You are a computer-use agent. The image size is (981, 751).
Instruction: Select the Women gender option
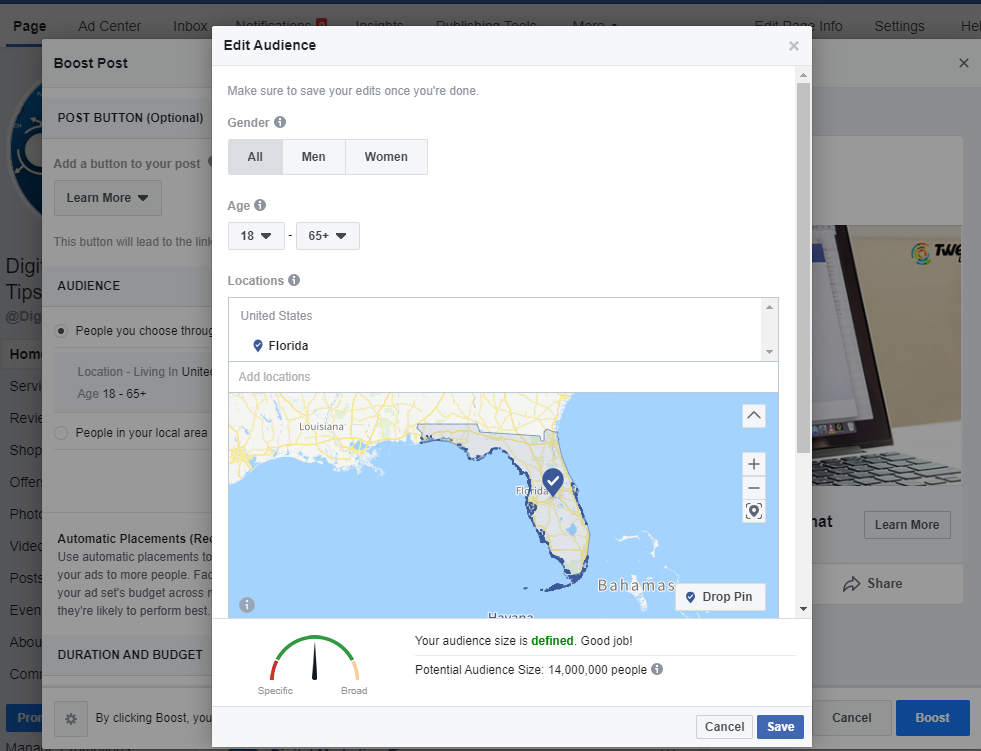pyautogui.click(x=386, y=156)
